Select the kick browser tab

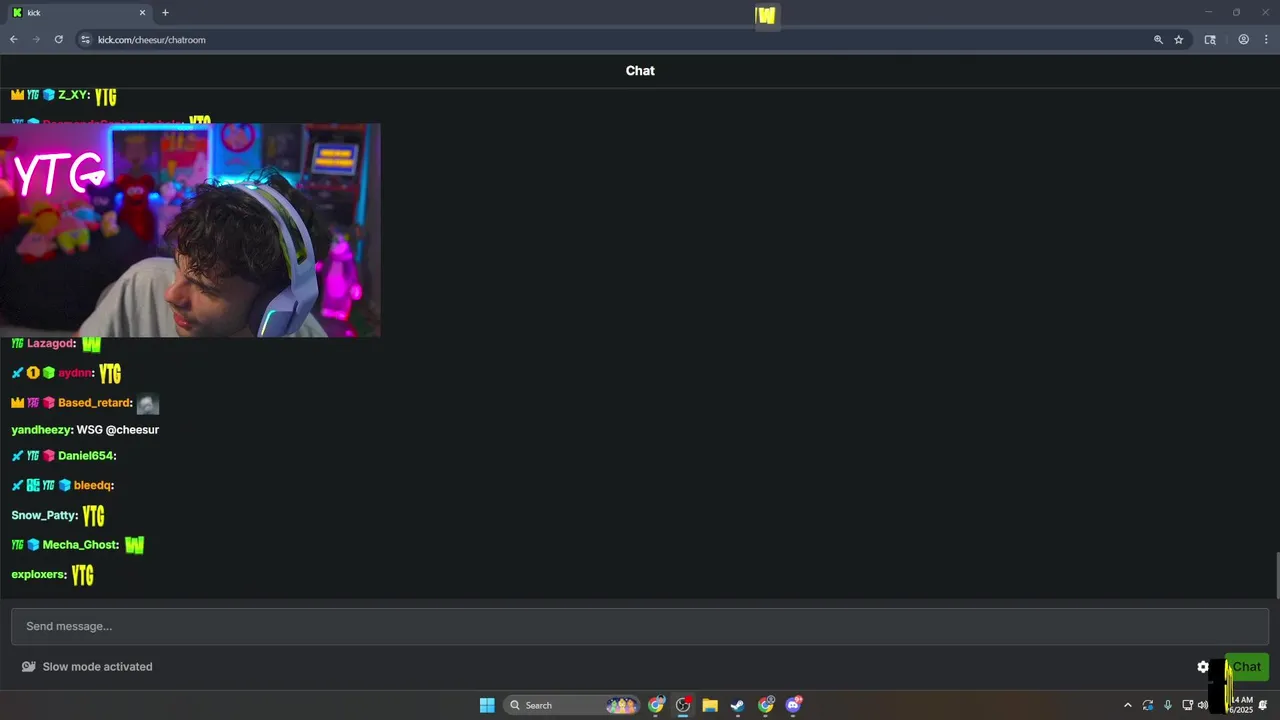click(78, 13)
